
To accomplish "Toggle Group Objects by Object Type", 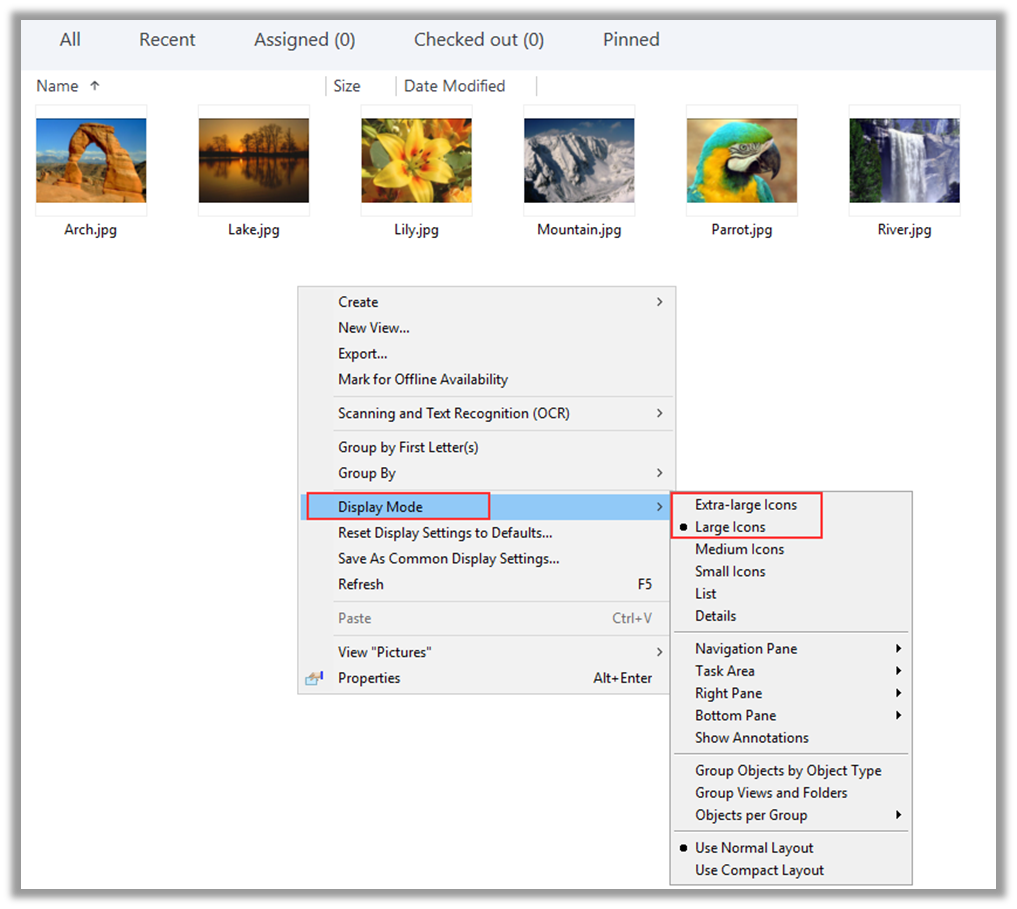I will [788, 771].
